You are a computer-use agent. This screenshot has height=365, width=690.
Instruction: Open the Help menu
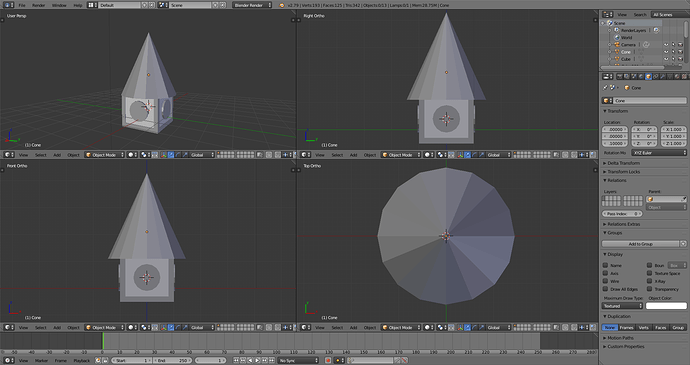78,5
